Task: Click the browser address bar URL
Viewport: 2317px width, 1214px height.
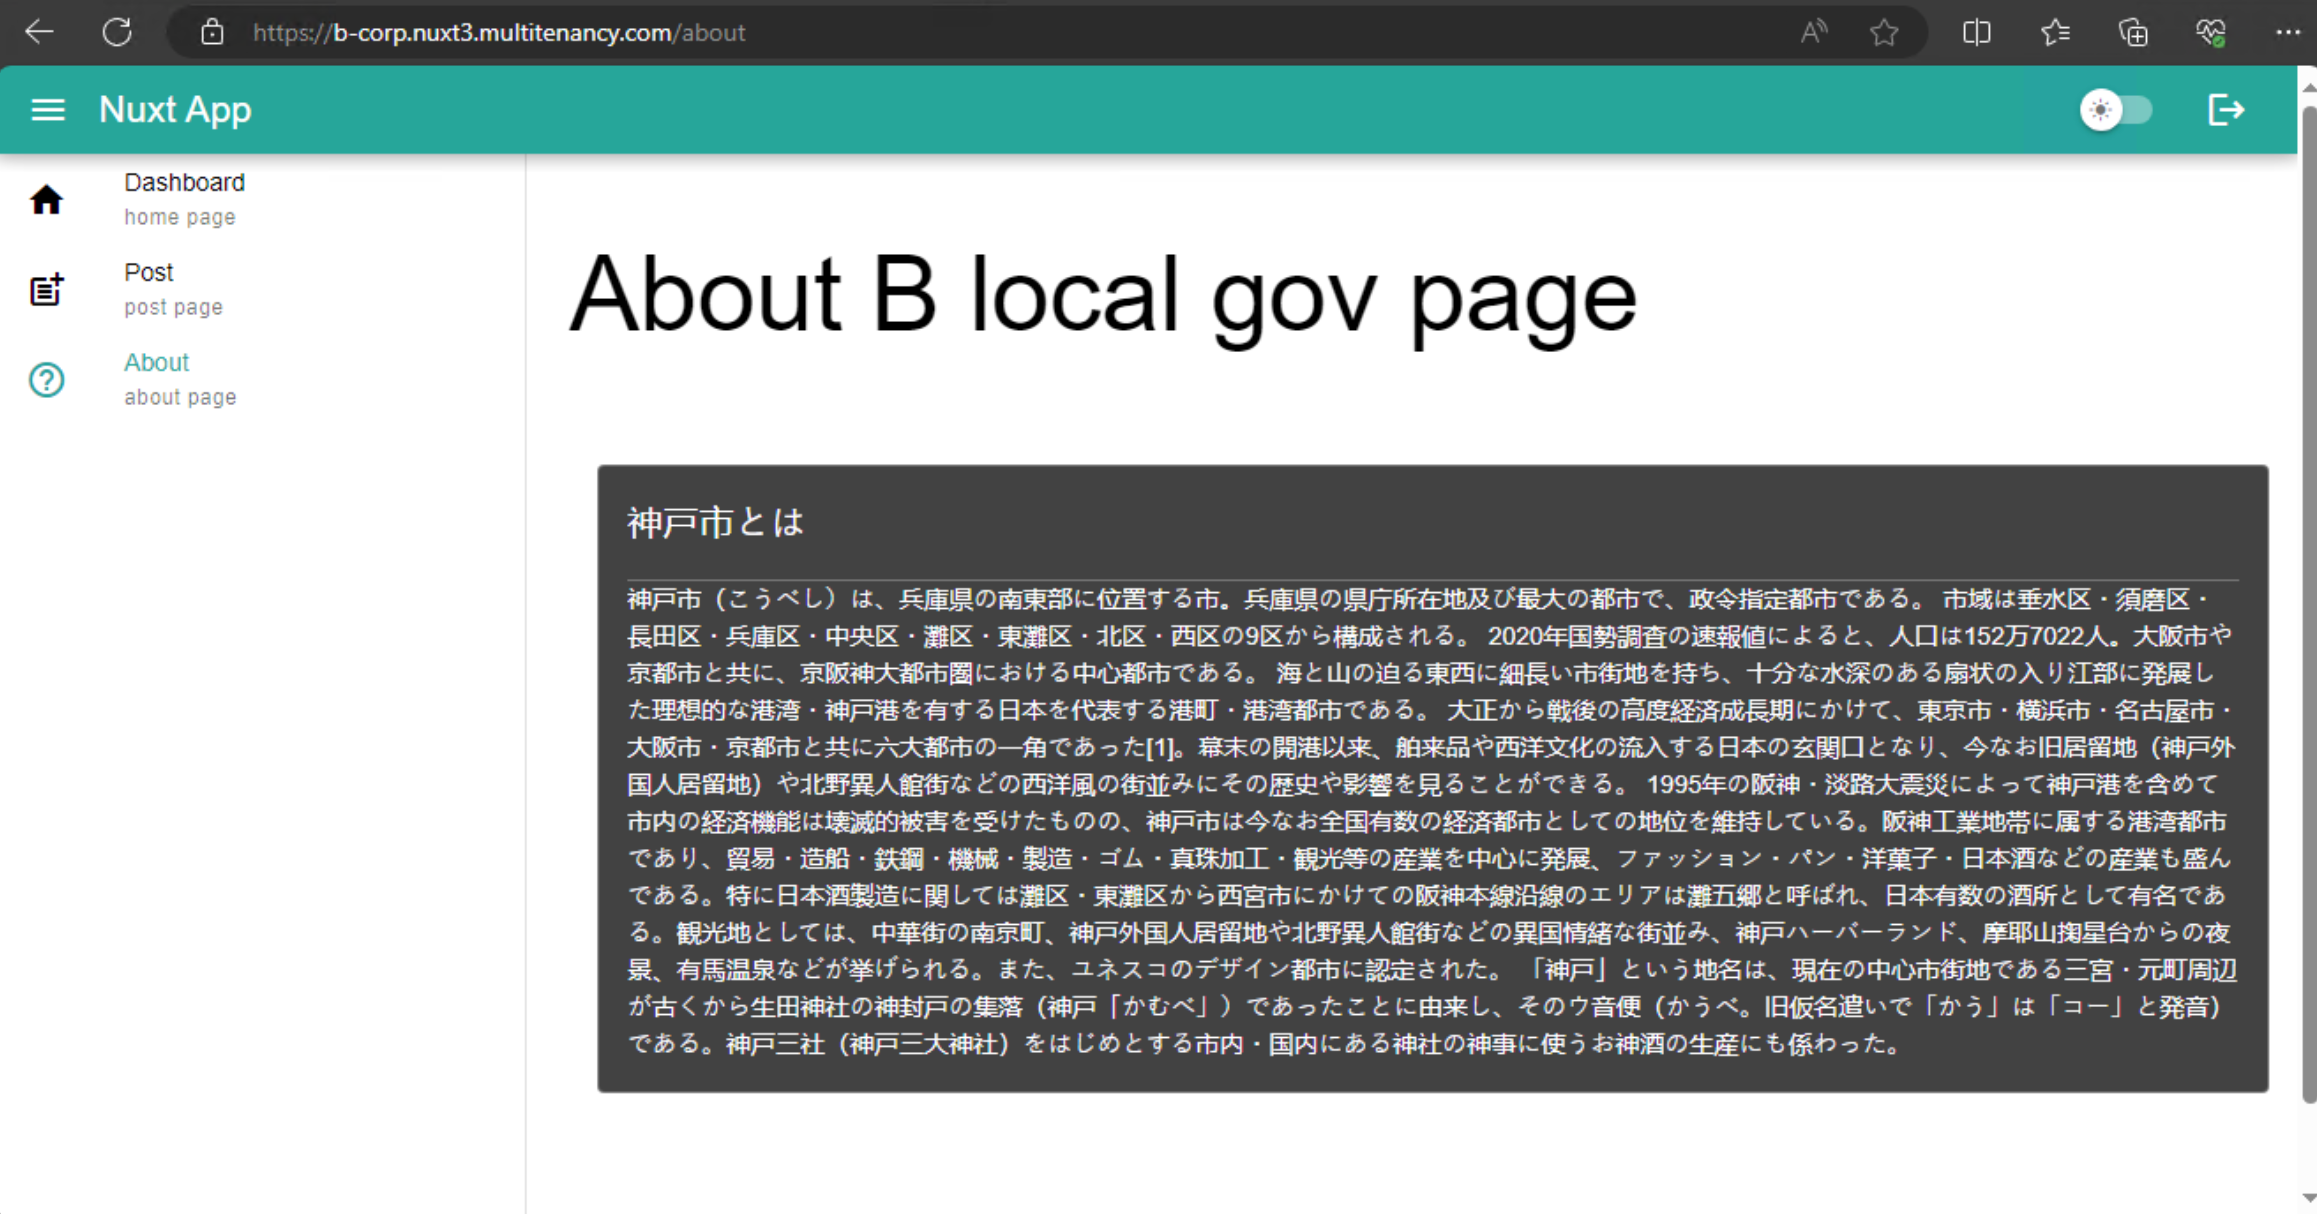Action: (x=499, y=33)
